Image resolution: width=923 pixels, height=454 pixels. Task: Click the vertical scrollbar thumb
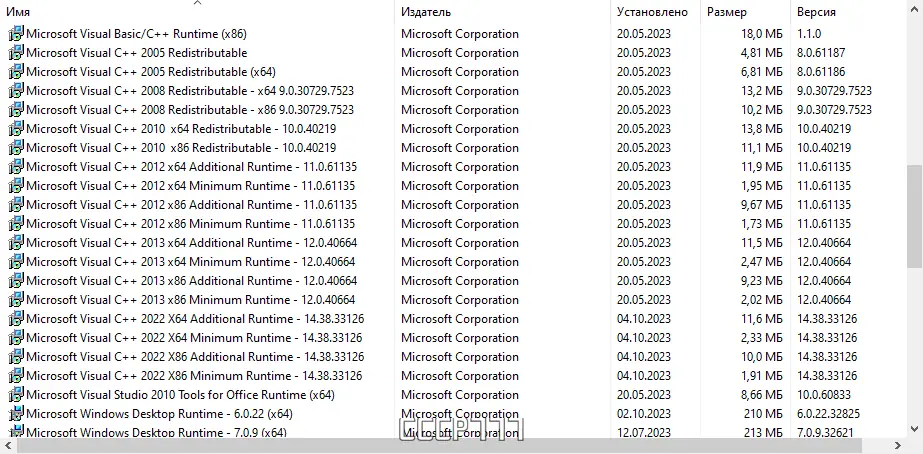(x=914, y=216)
